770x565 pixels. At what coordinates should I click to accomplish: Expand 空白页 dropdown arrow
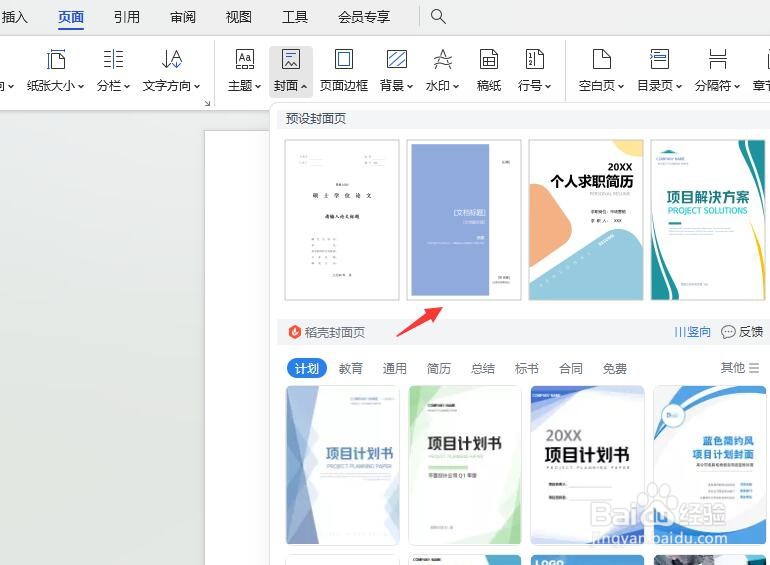(x=621, y=86)
